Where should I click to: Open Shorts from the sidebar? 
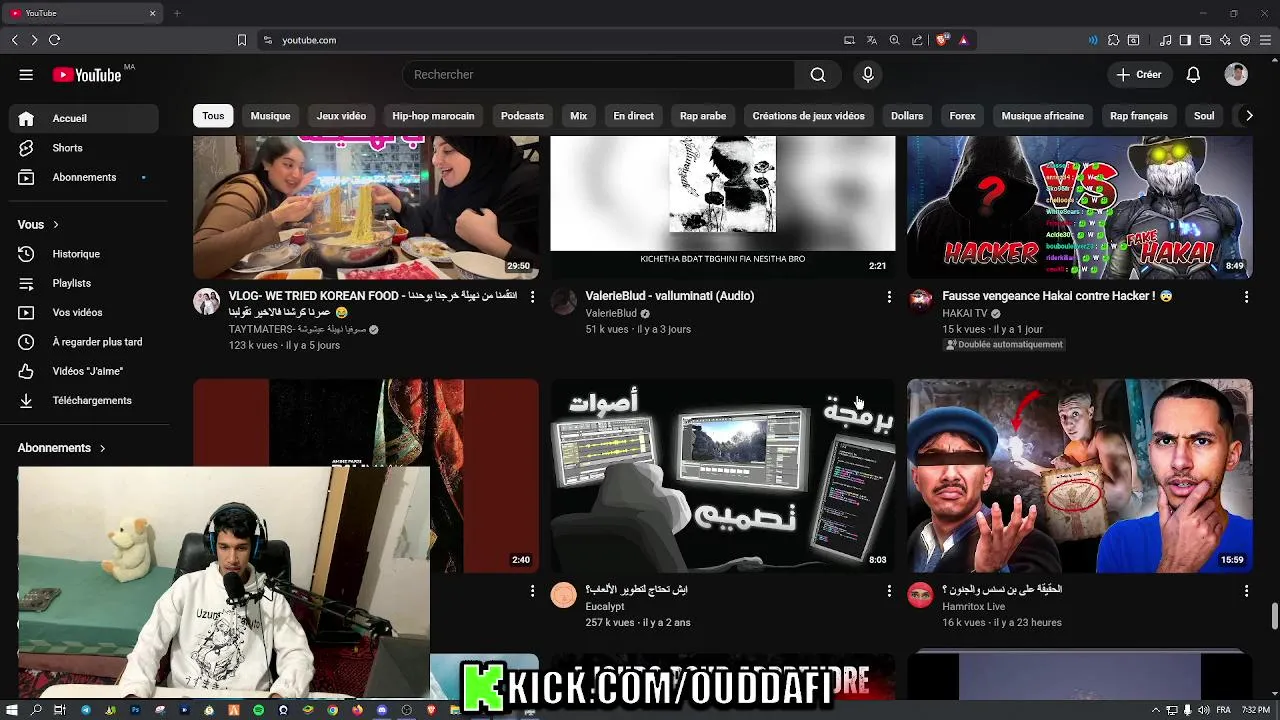84,148
